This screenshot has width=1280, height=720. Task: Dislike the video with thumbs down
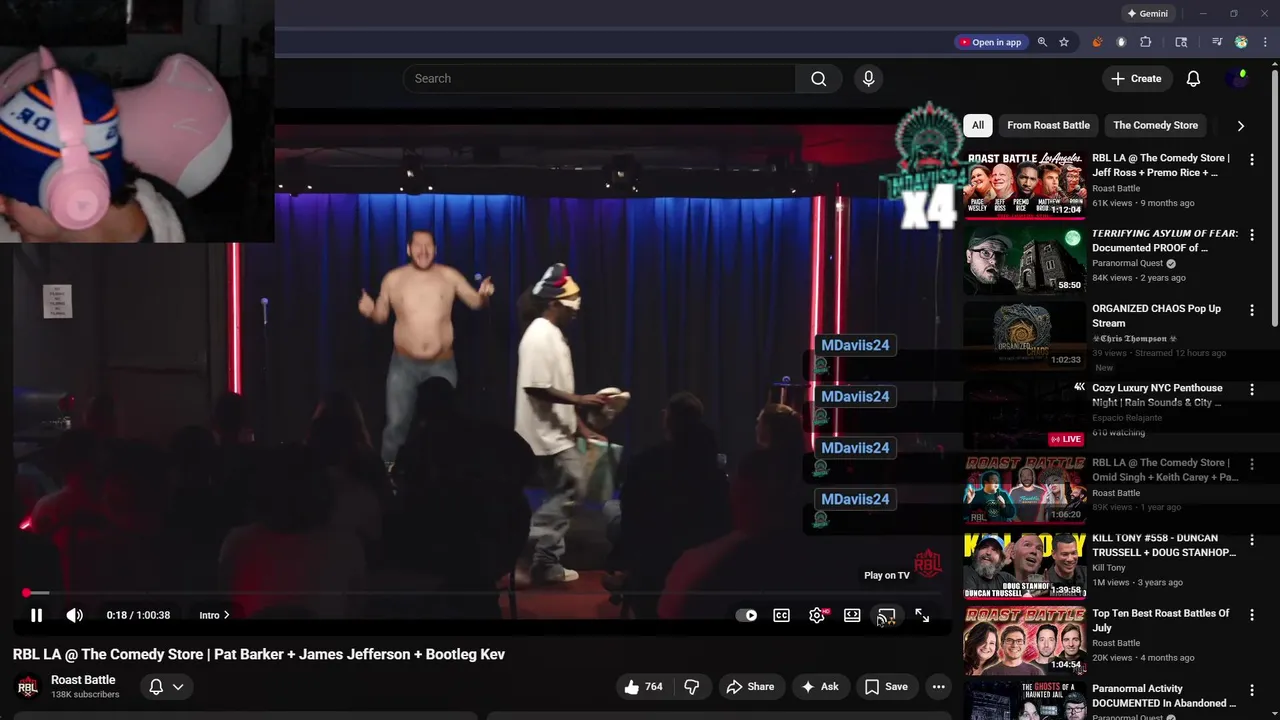(x=691, y=687)
